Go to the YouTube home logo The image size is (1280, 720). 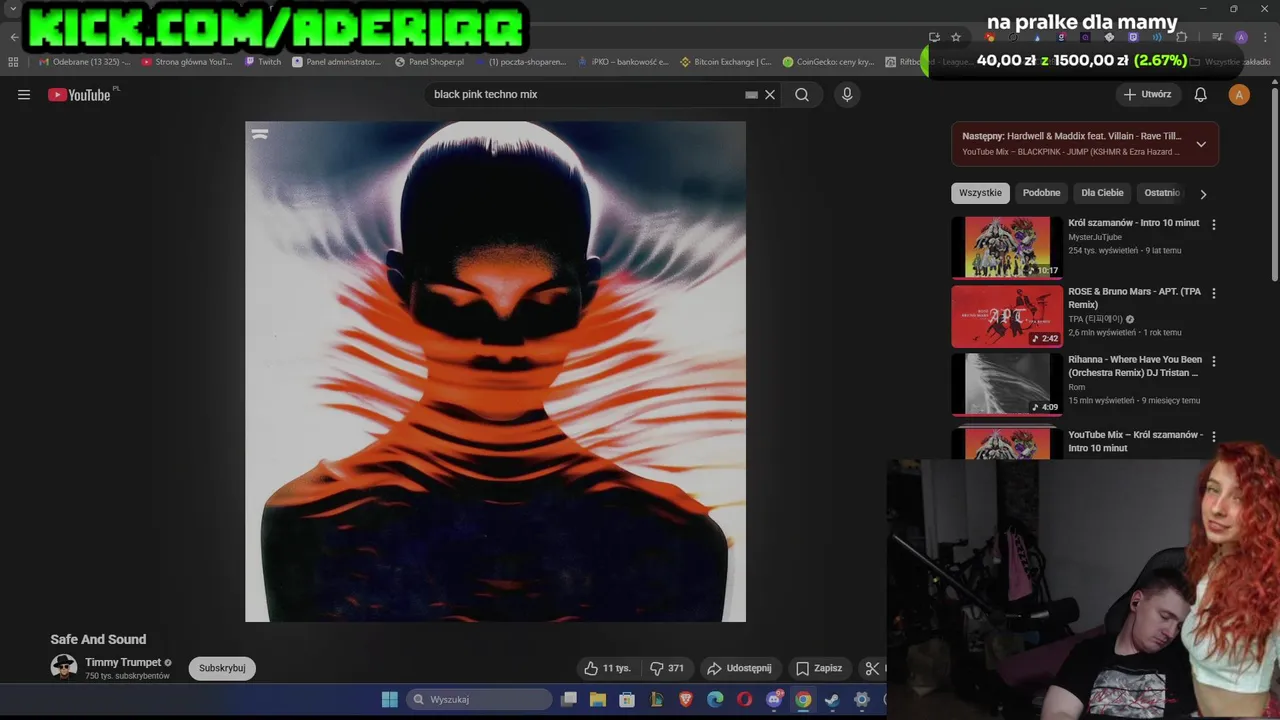click(x=80, y=95)
